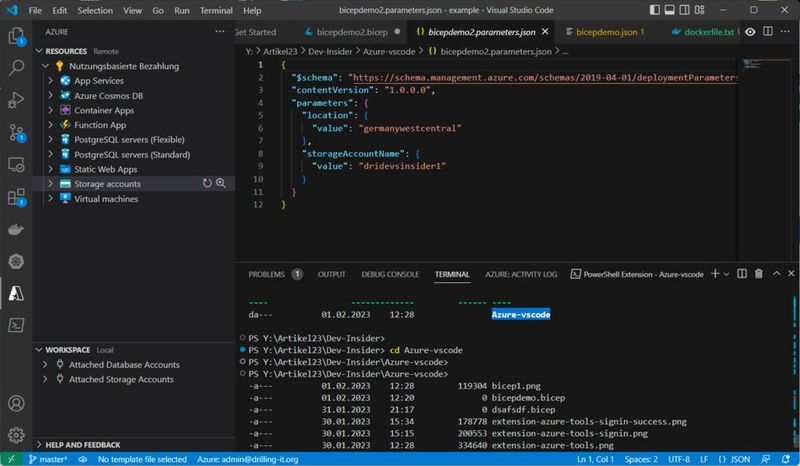Open Azure panel more actions ellipsis
The width and height of the screenshot is (800, 466).
(220, 32)
